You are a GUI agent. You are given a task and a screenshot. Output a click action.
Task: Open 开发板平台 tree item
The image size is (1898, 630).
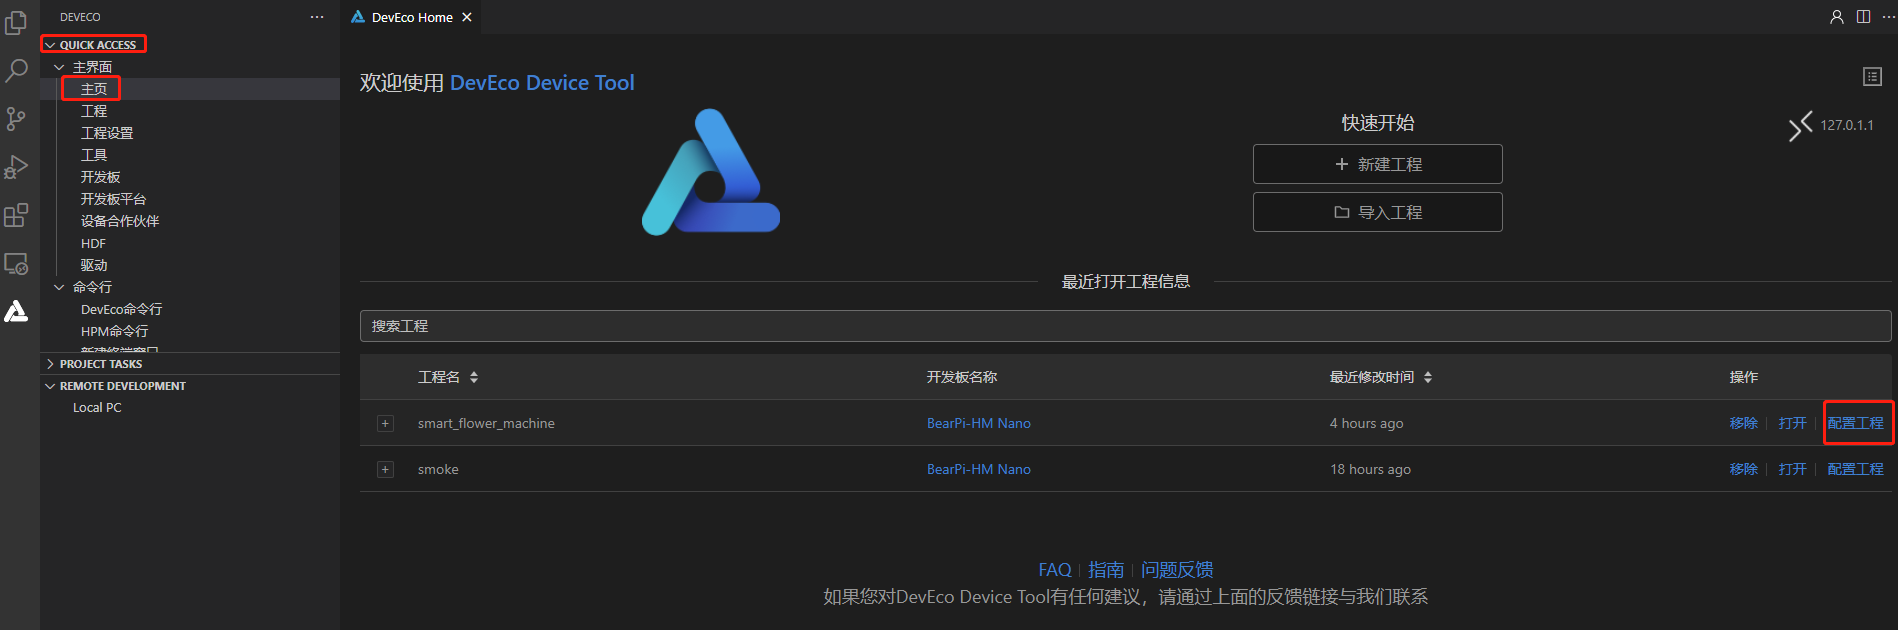pyautogui.click(x=113, y=199)
